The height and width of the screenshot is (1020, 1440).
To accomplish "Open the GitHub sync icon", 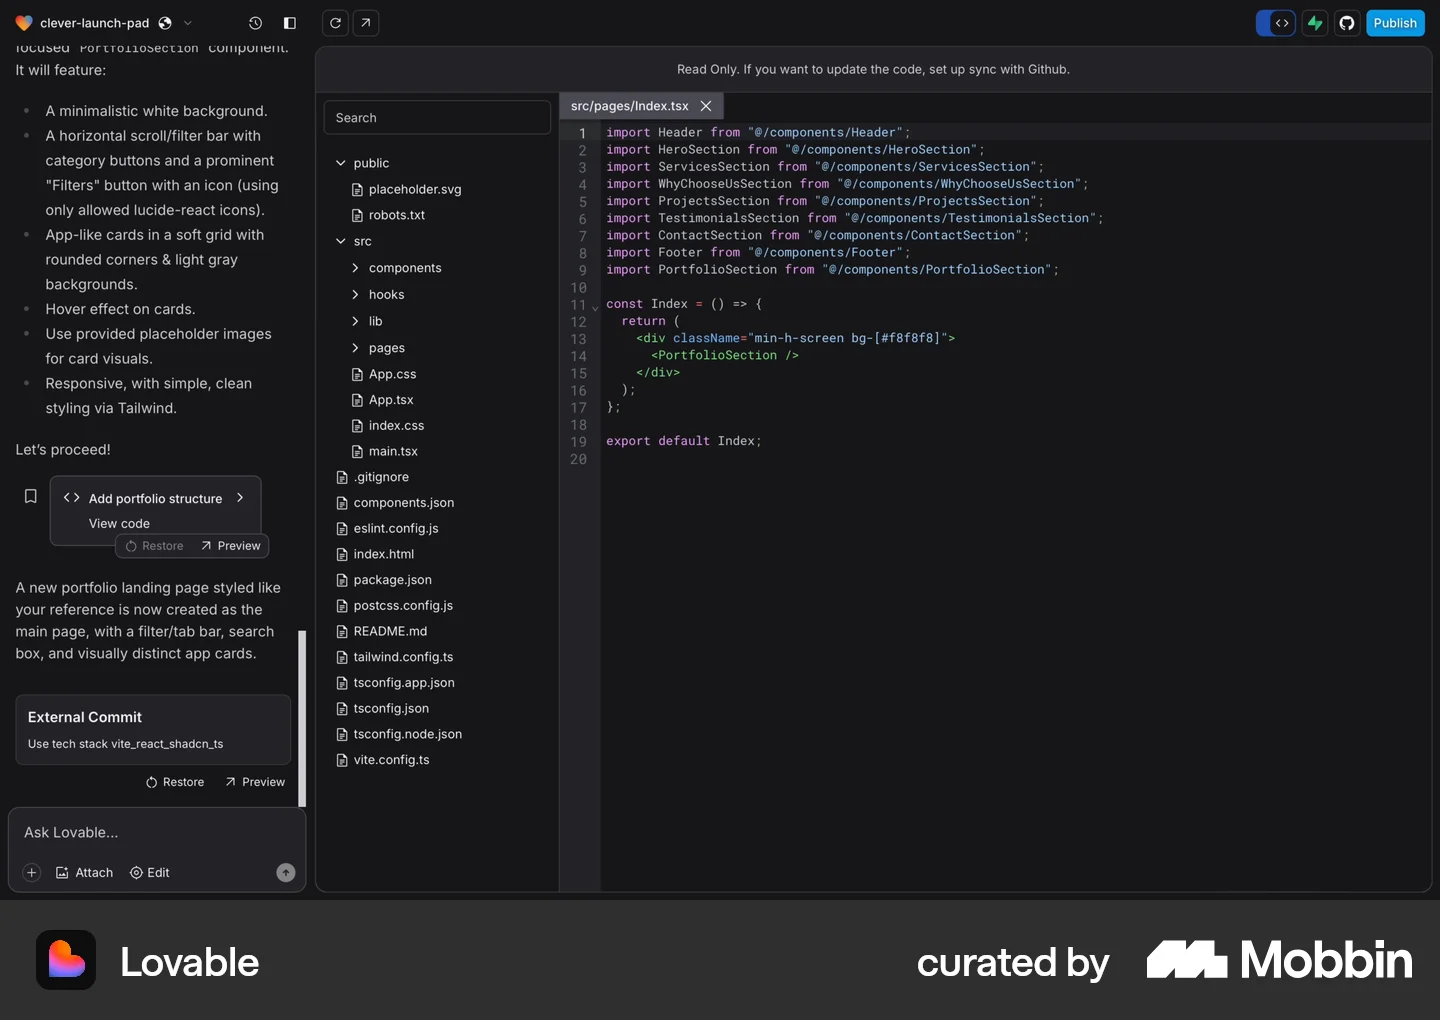I will (1347, 23).
